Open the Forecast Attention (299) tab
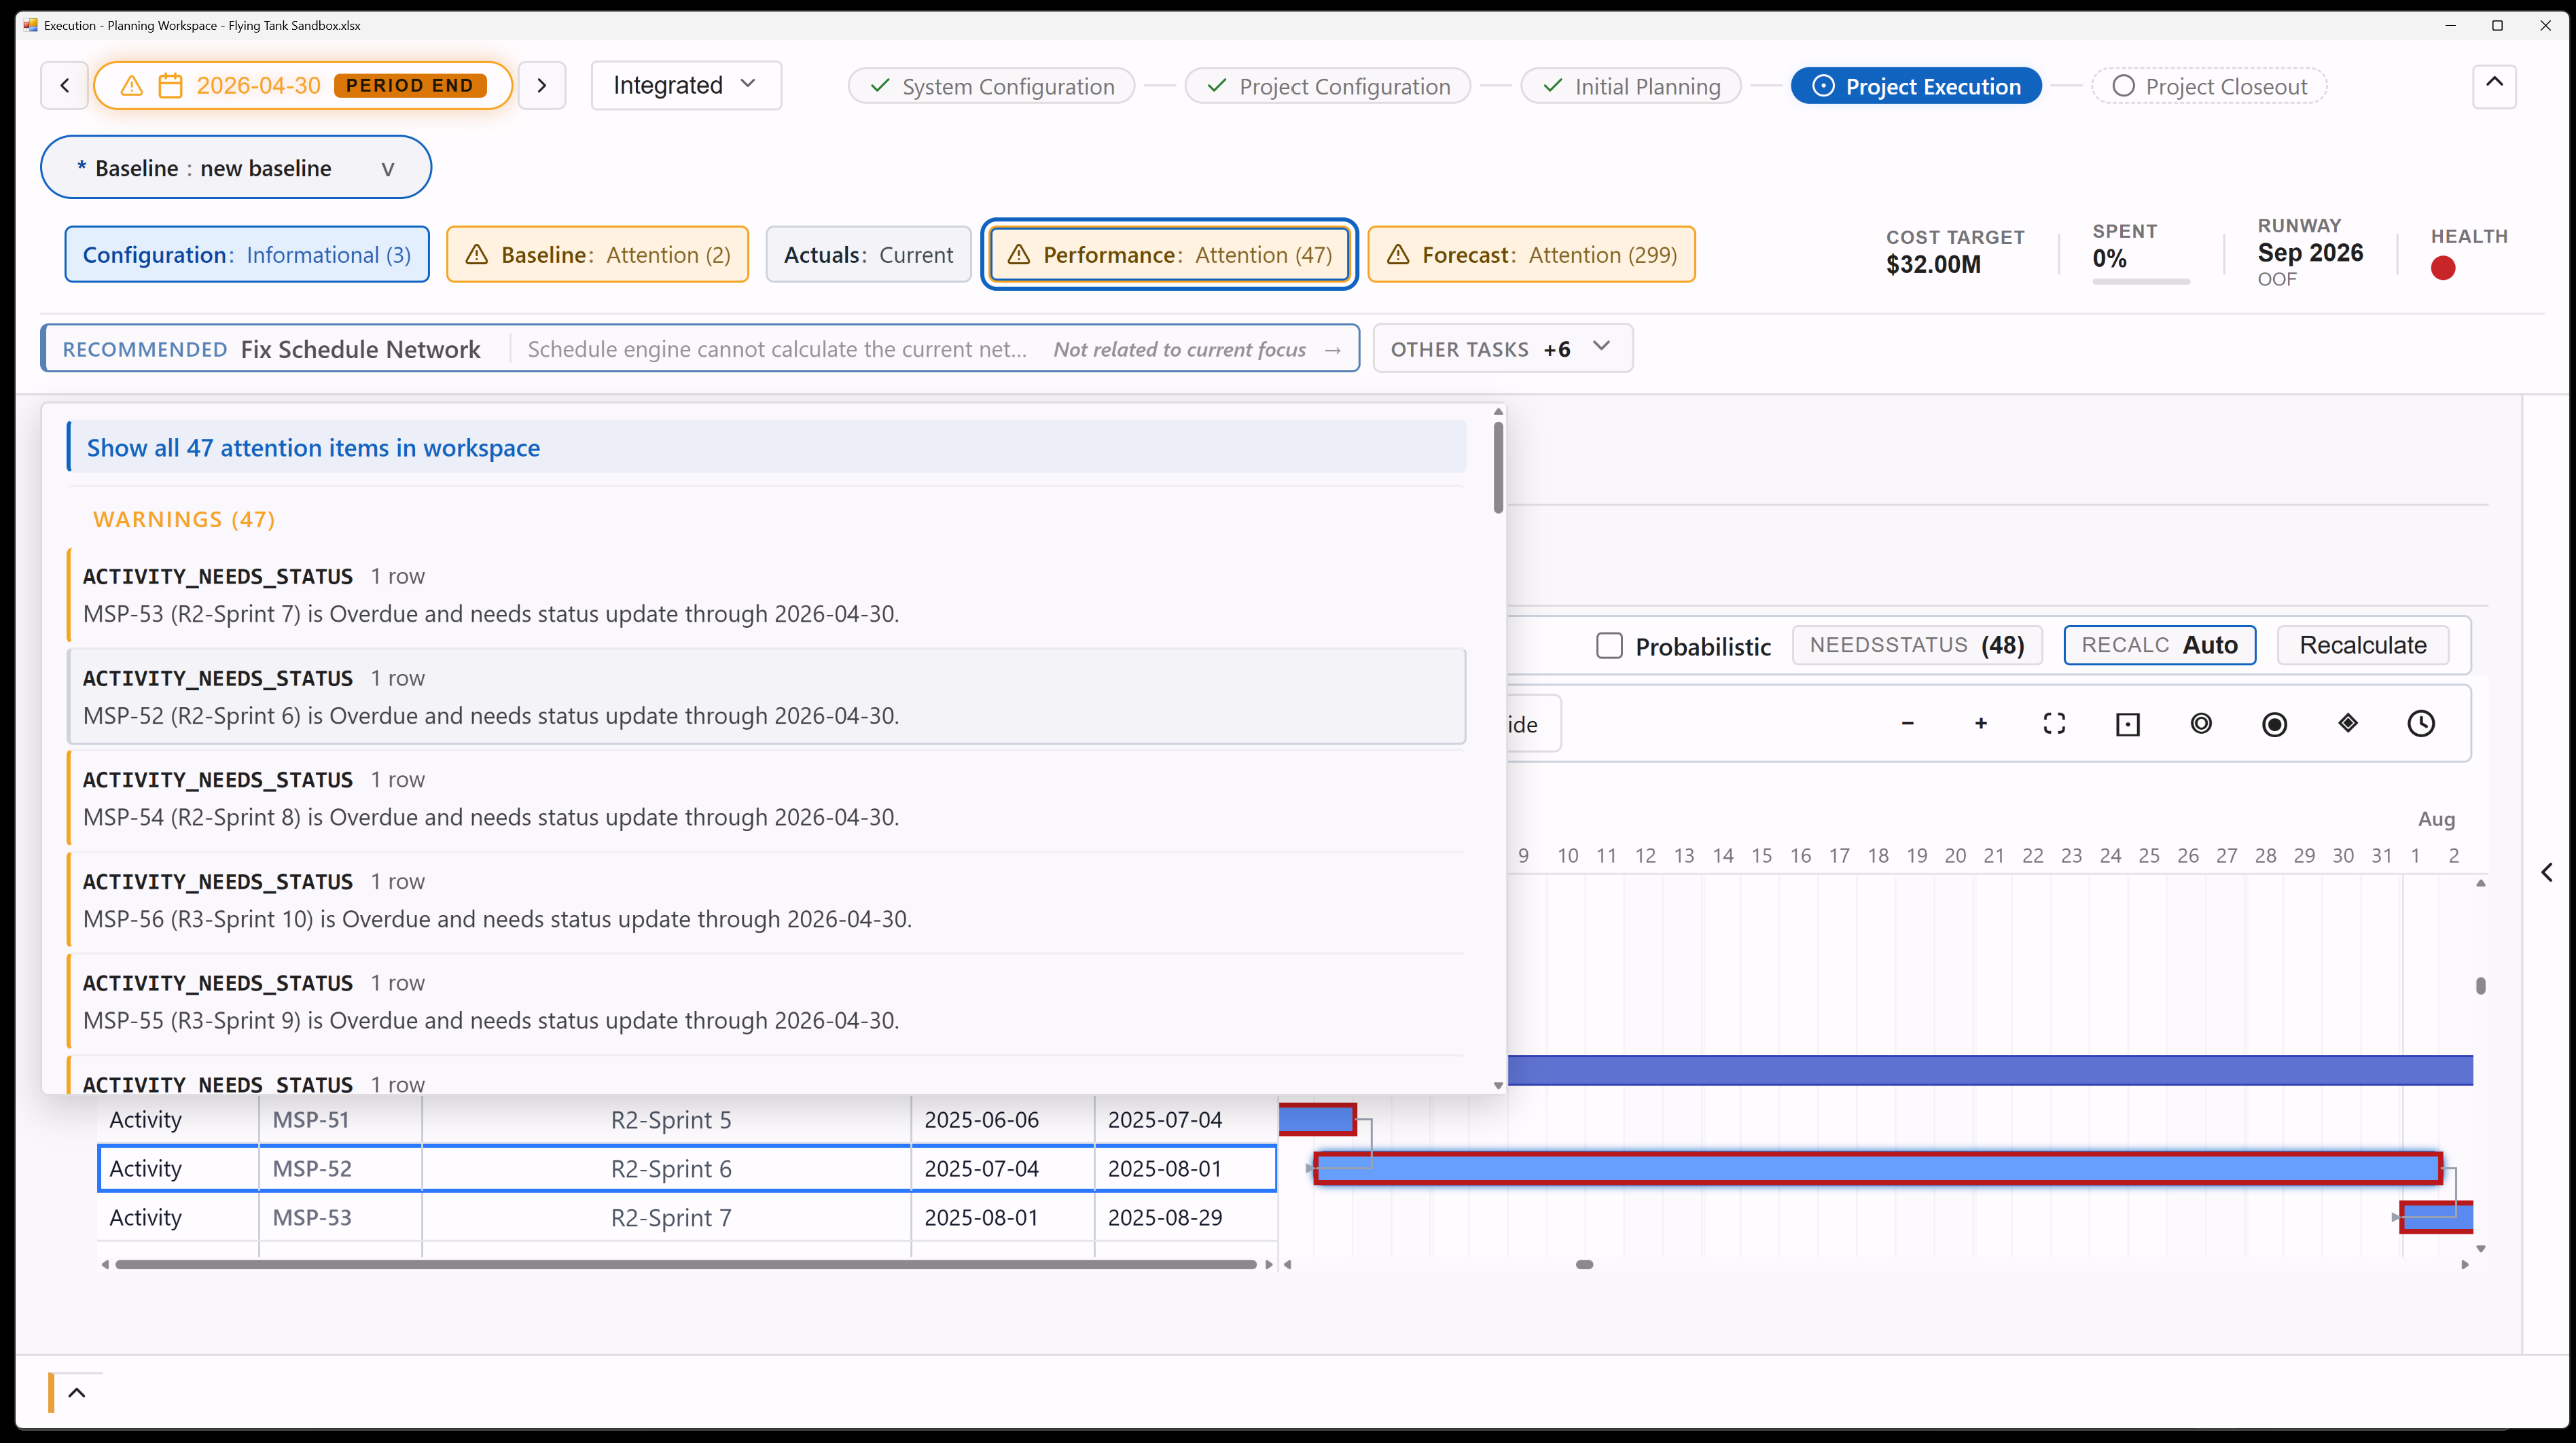Image resolution: width=2576 pixels, height=1443 pixels. 1531,254
